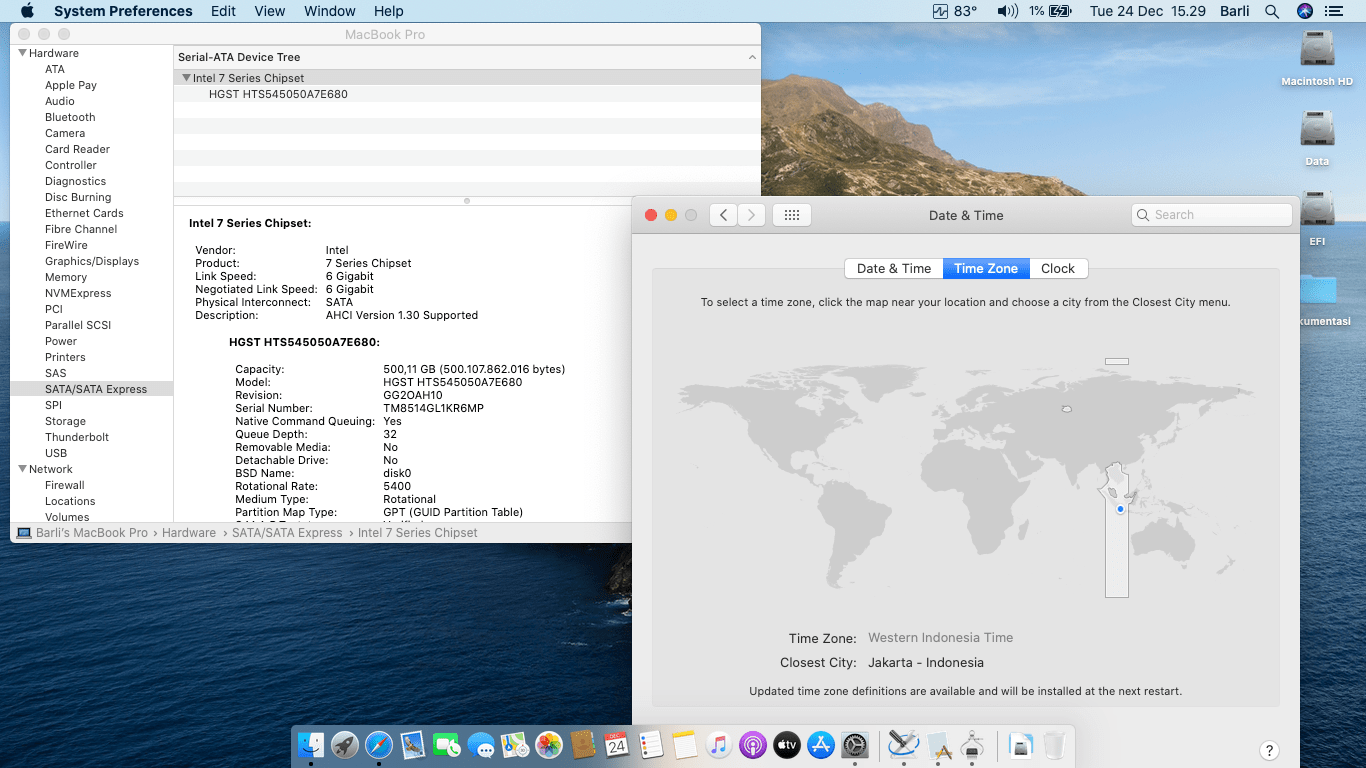Open the Window menu
The height and width of the screenshot is (768, 1366).
pyautogui.click(x=329, y=11)
